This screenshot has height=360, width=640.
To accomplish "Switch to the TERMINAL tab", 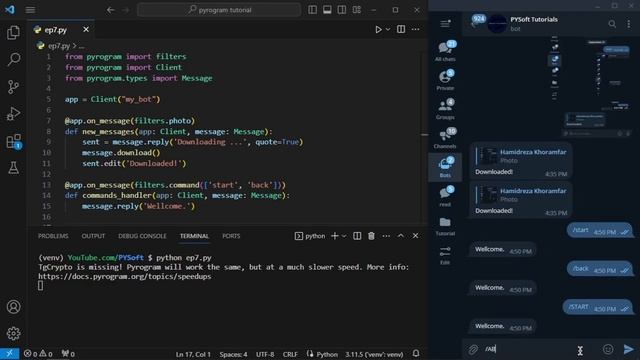I will [x=194, y=236].
